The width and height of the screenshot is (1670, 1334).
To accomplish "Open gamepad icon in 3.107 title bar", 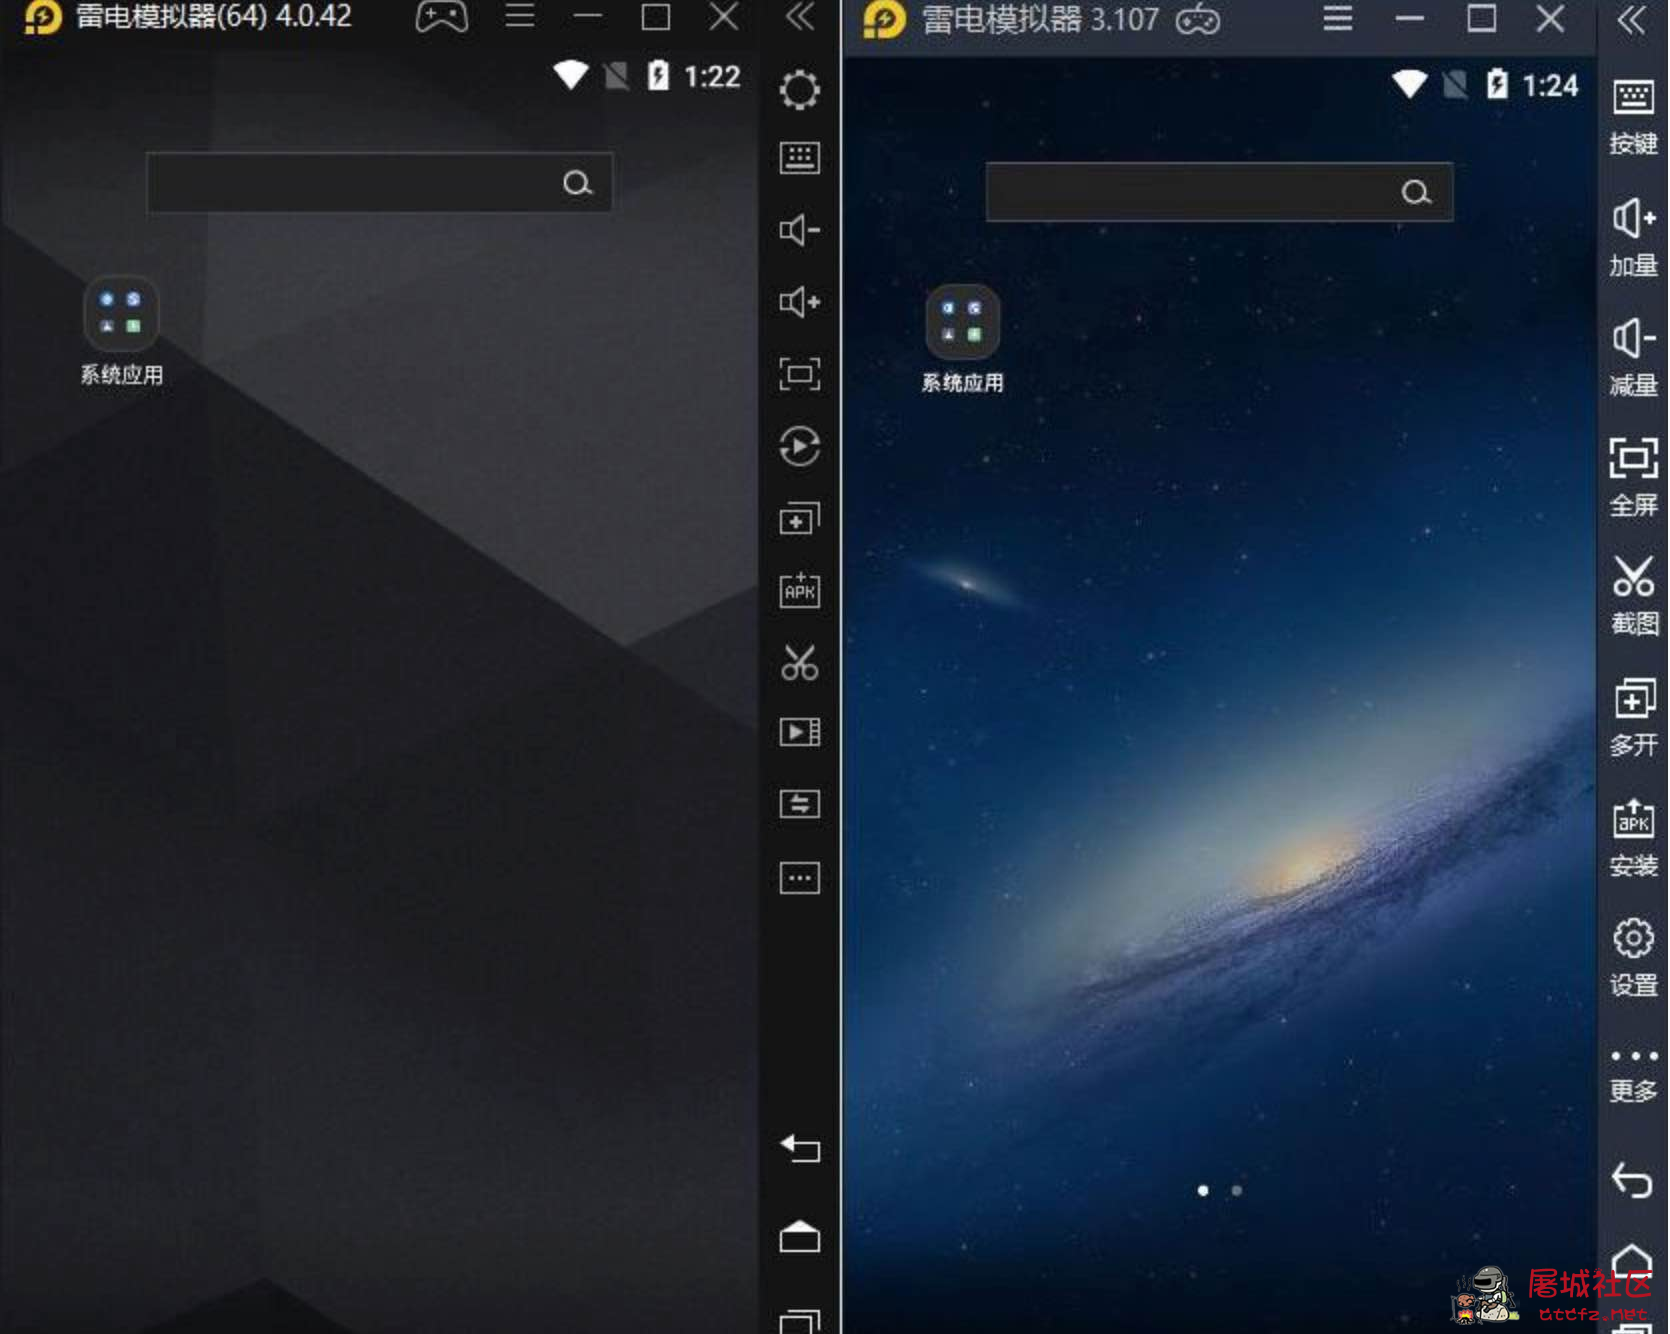I will point(1198,20).
